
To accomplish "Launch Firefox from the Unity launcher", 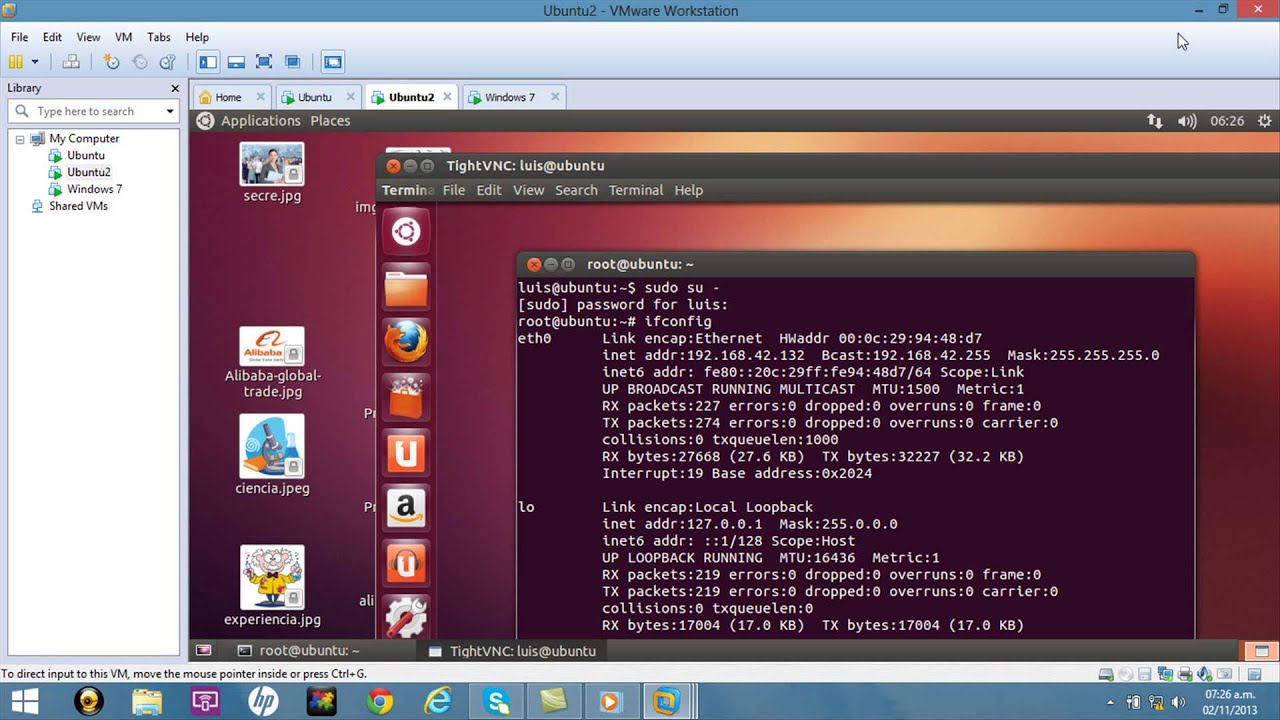I will coord(406,343).
